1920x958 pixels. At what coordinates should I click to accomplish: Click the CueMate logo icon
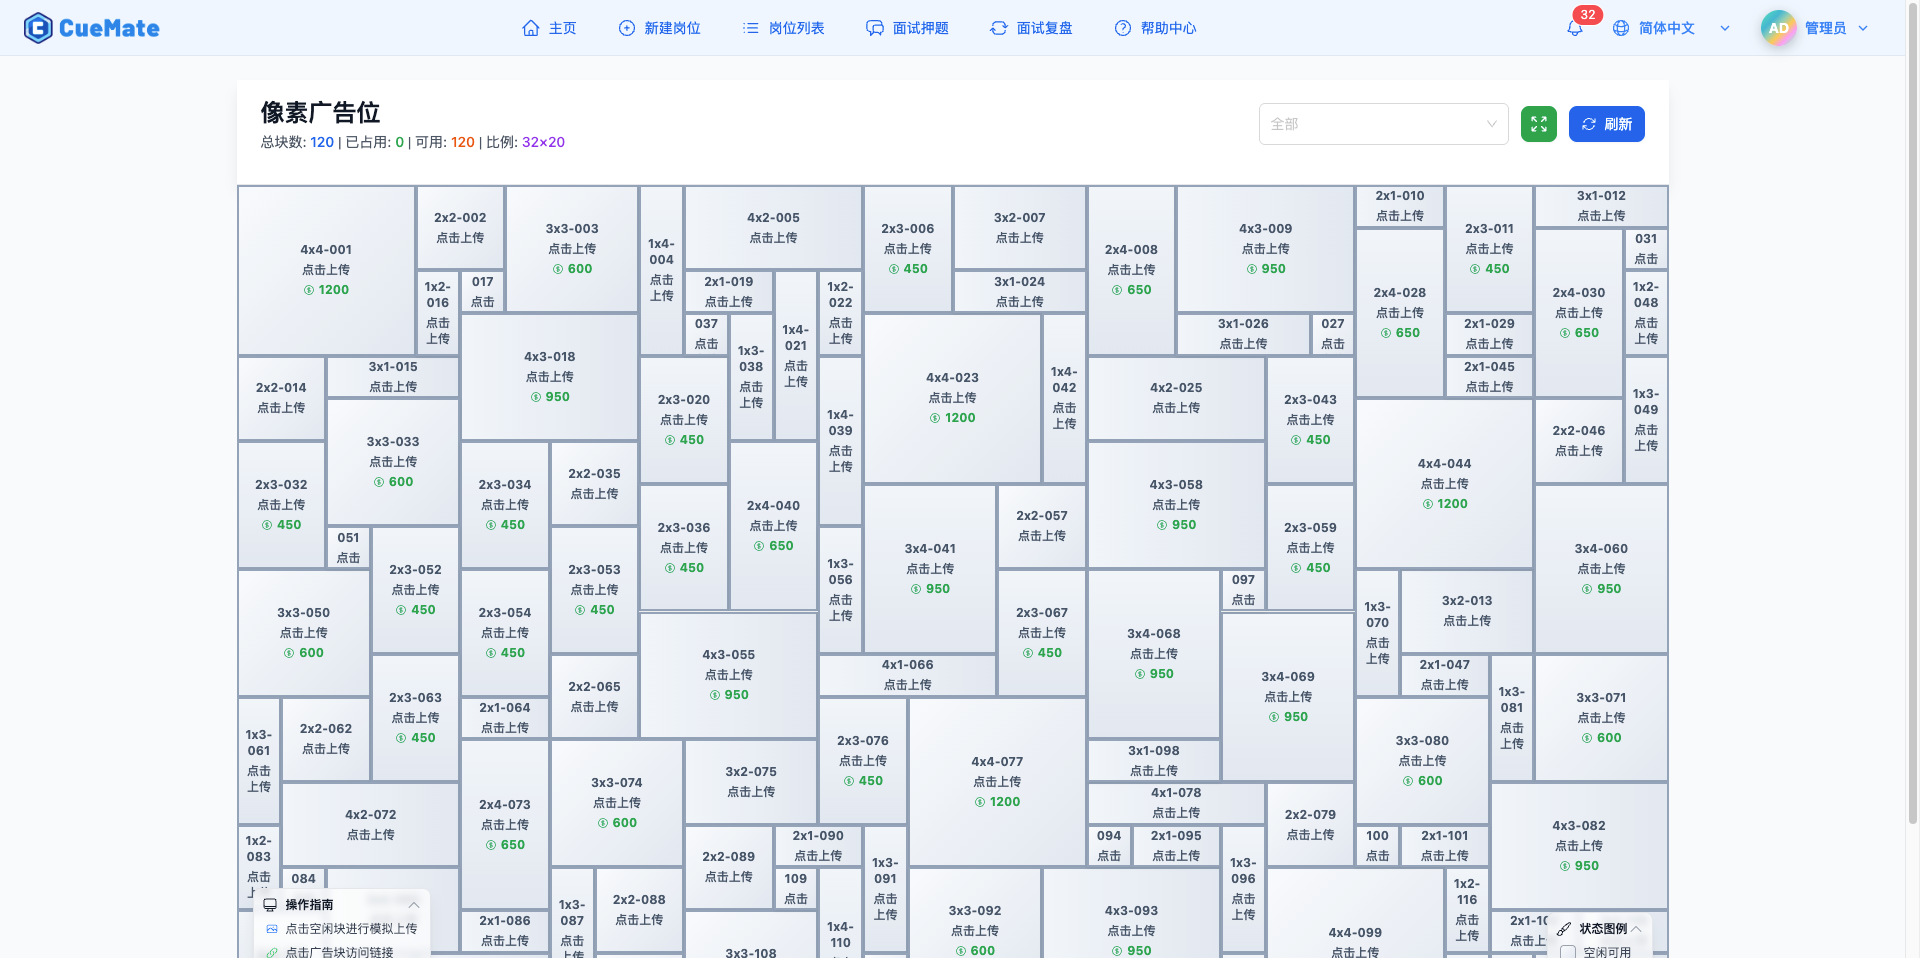pos(38,28)
